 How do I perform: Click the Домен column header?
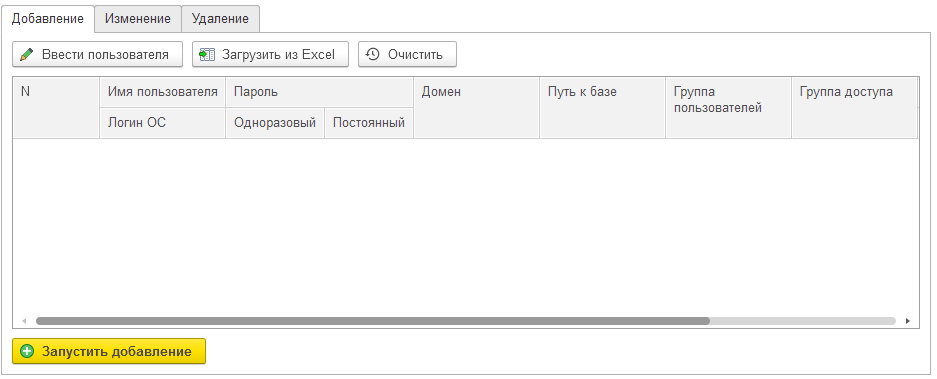476,108
